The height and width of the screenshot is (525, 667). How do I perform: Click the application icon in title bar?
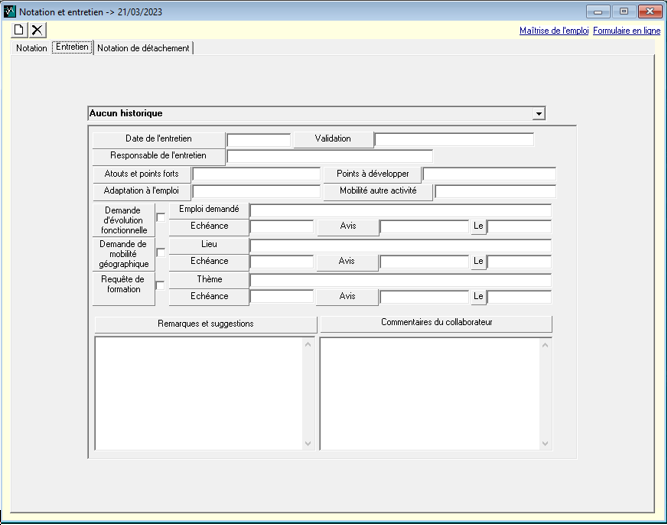click(10, 10)
